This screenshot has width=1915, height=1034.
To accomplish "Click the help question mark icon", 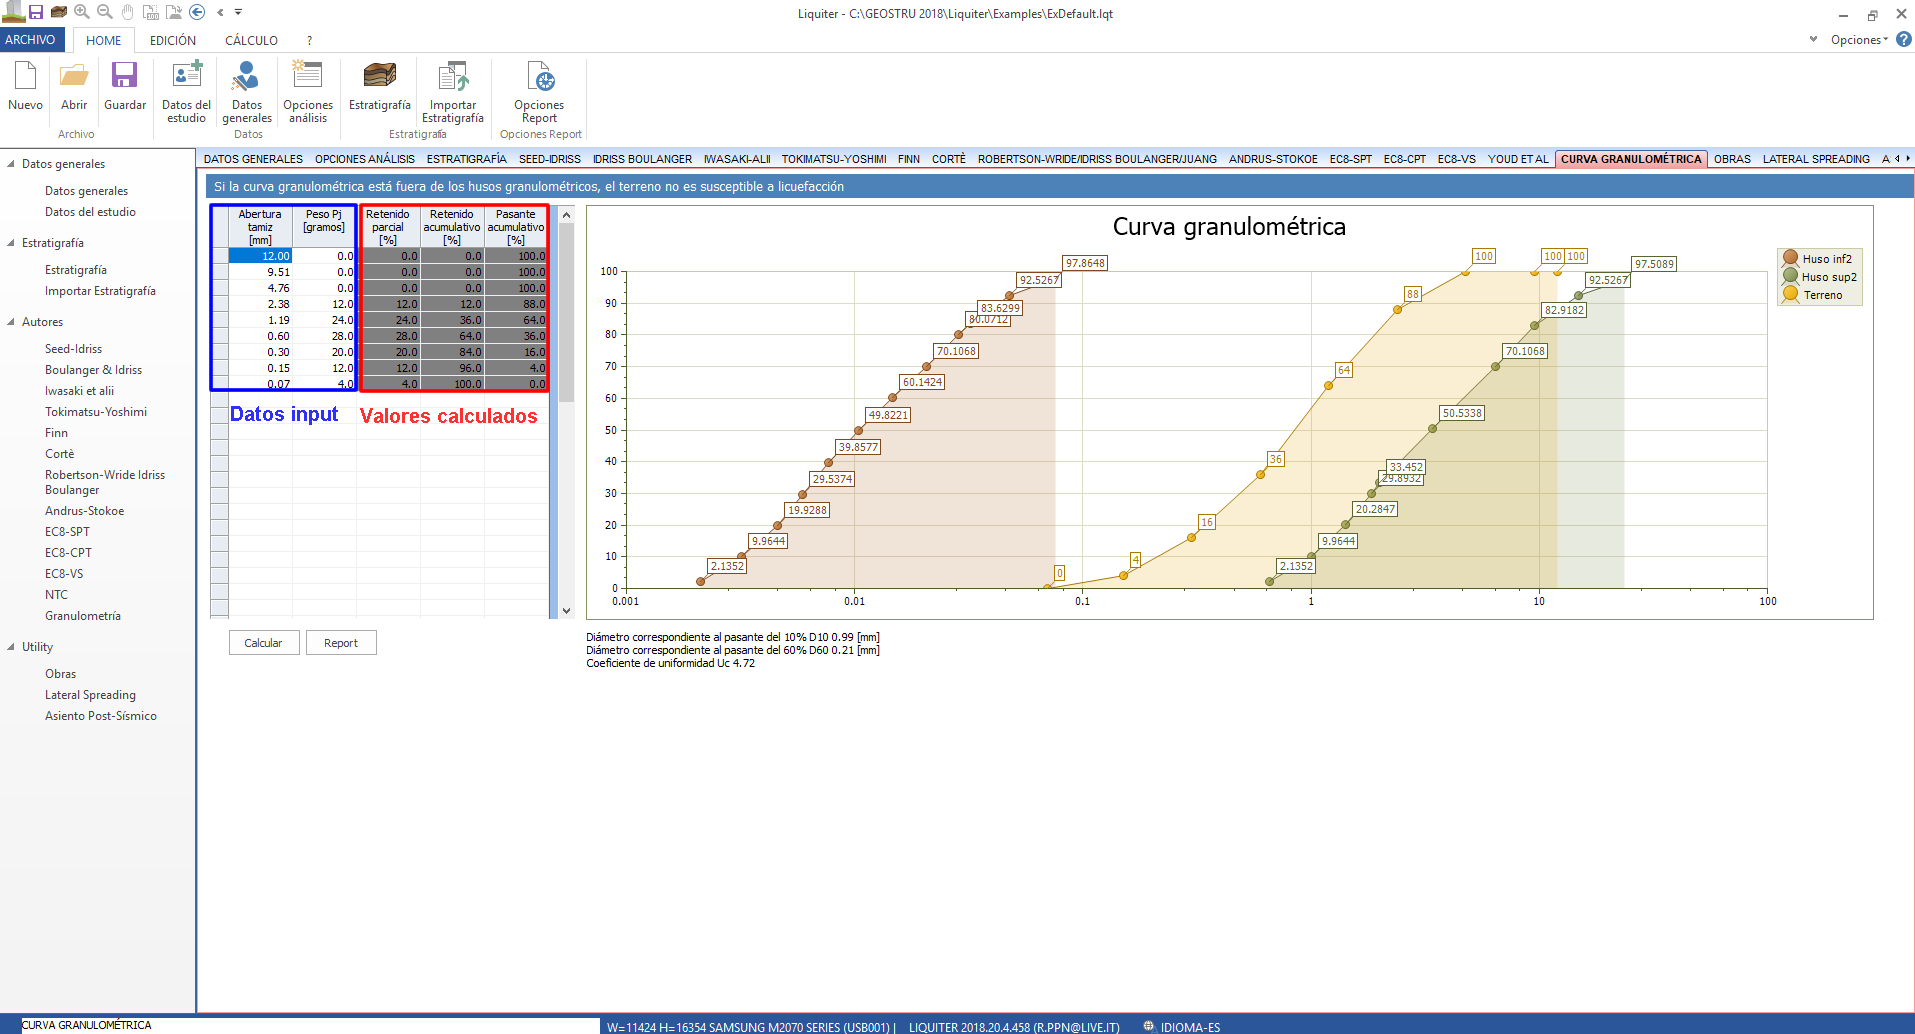I will pyautogui.click(x=1904, y=39).
